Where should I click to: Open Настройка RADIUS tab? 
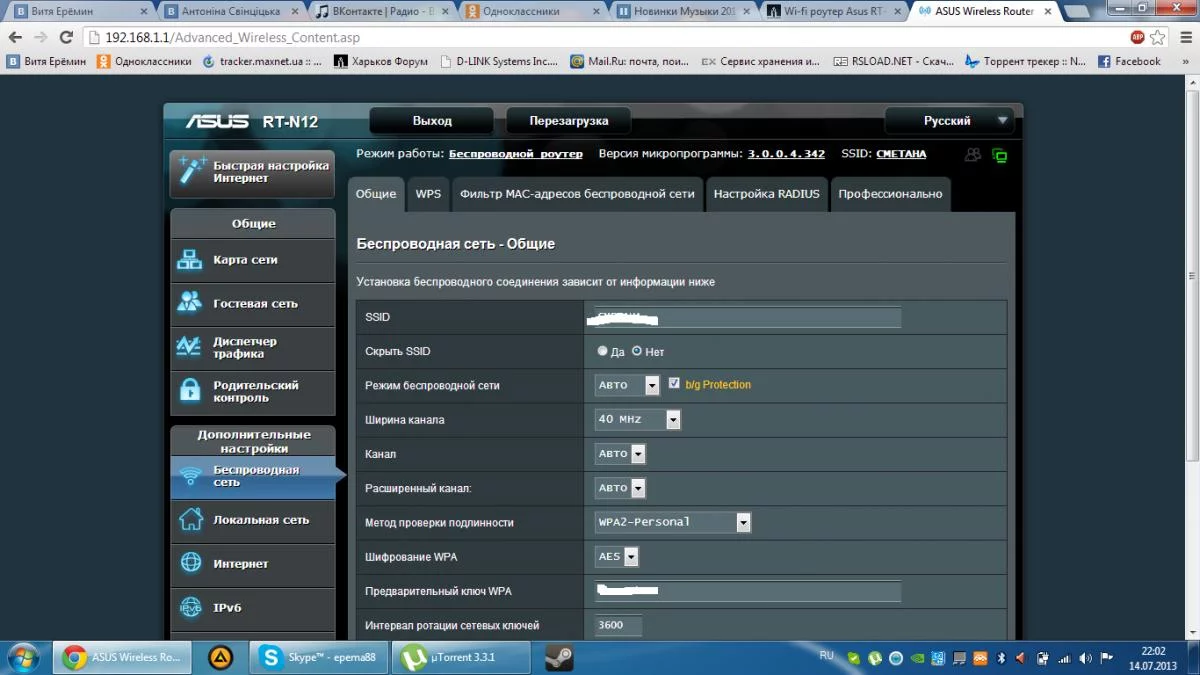(766, 194)
